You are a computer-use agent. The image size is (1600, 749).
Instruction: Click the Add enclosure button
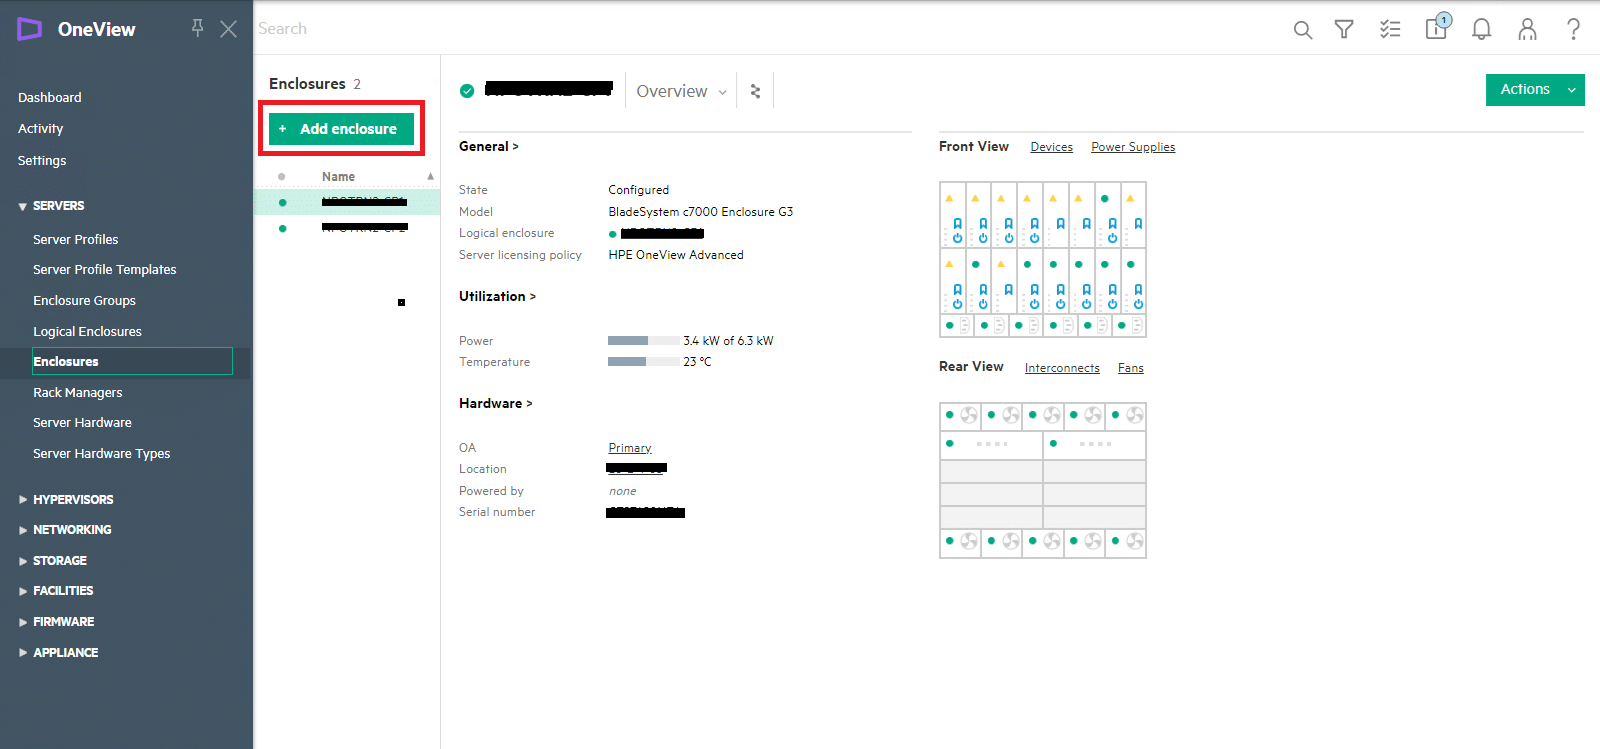tap(341, 129)
